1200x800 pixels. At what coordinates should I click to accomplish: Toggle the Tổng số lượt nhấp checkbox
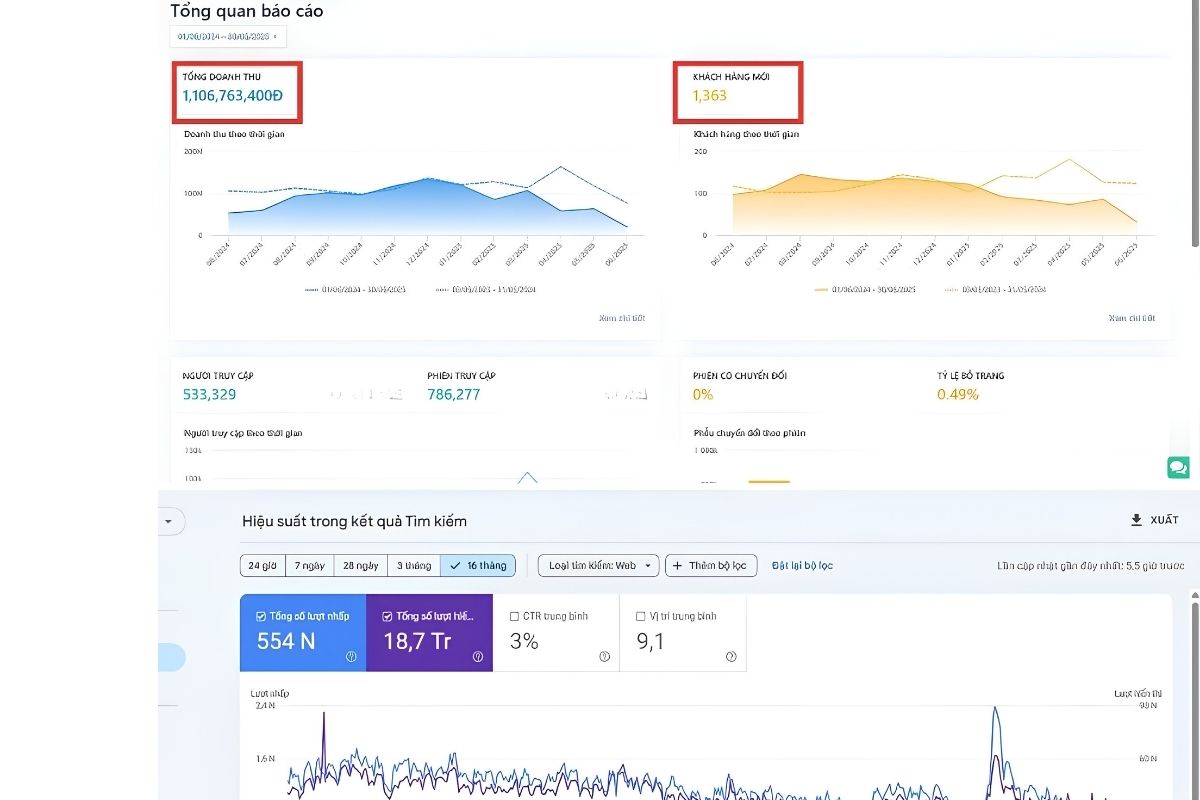pyautogui.click(x=261, y=616)
